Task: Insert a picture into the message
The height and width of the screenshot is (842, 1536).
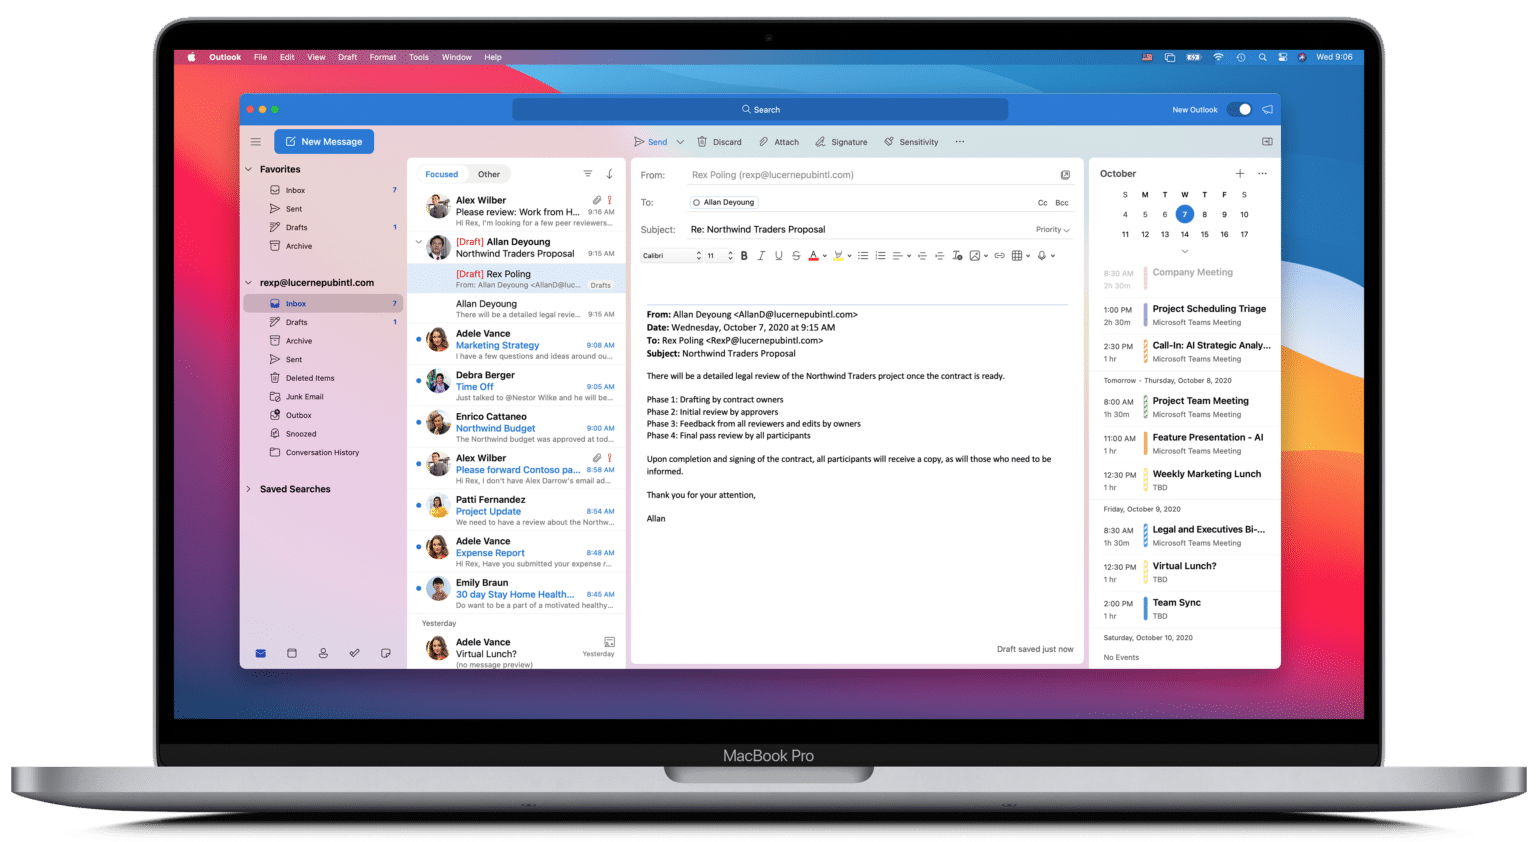Action: click(975, 256)
